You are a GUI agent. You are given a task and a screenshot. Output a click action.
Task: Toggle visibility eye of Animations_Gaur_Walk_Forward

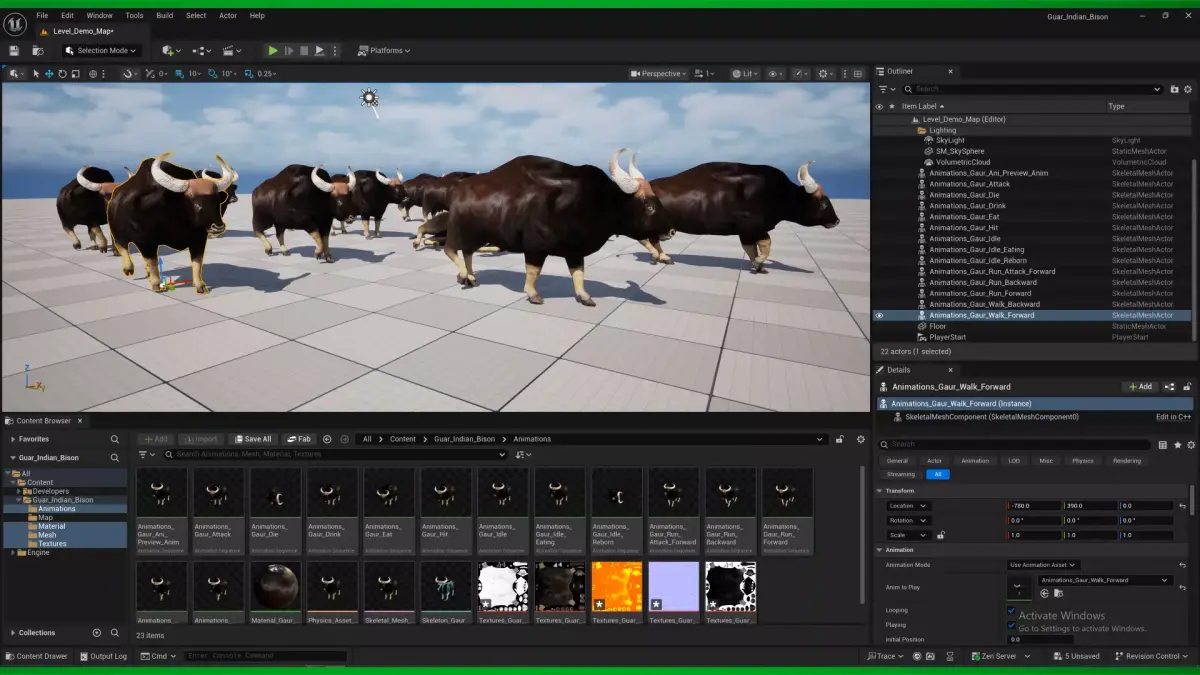point(880,315)
